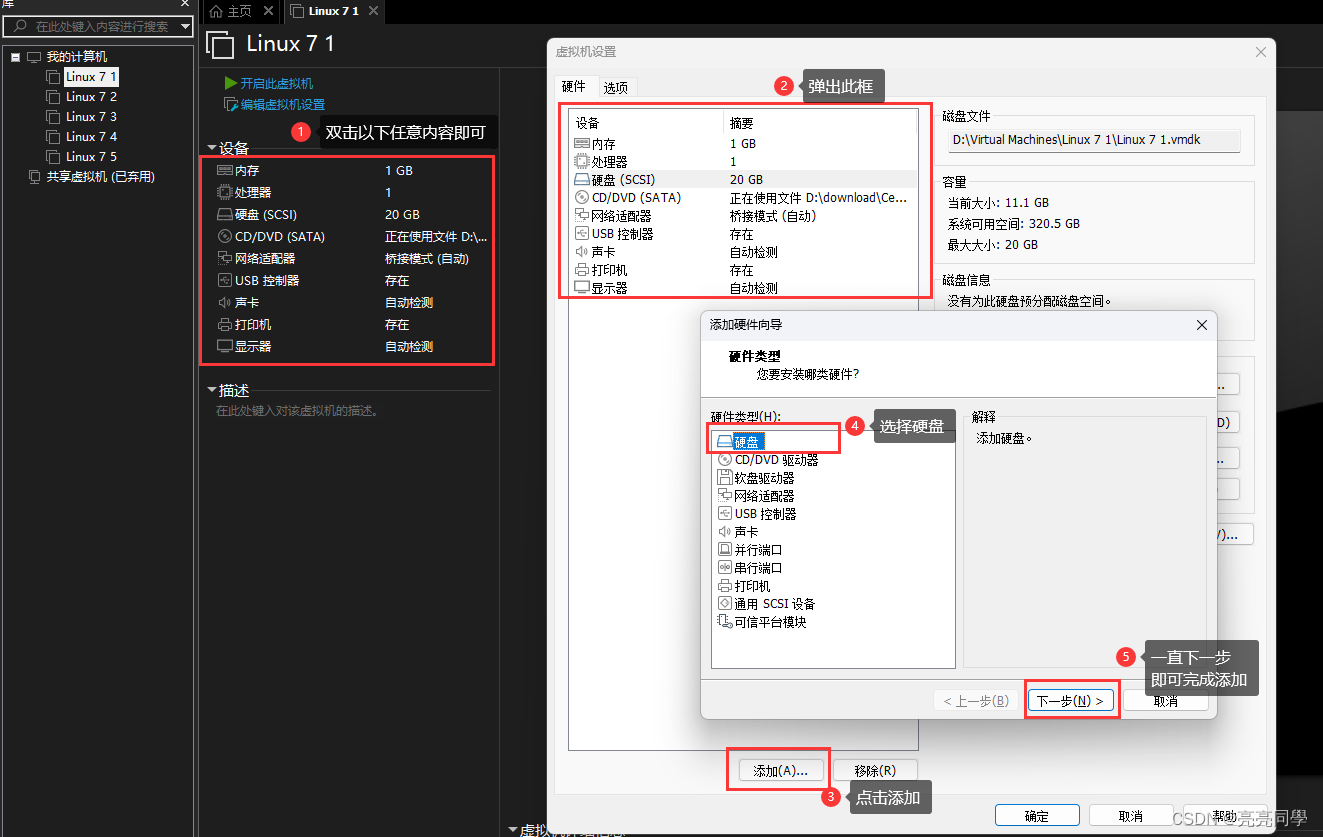Switch to 选项 tab in settings dialog
The height and width of the screenshot is (837, 1323).
[x=616, y=88]
